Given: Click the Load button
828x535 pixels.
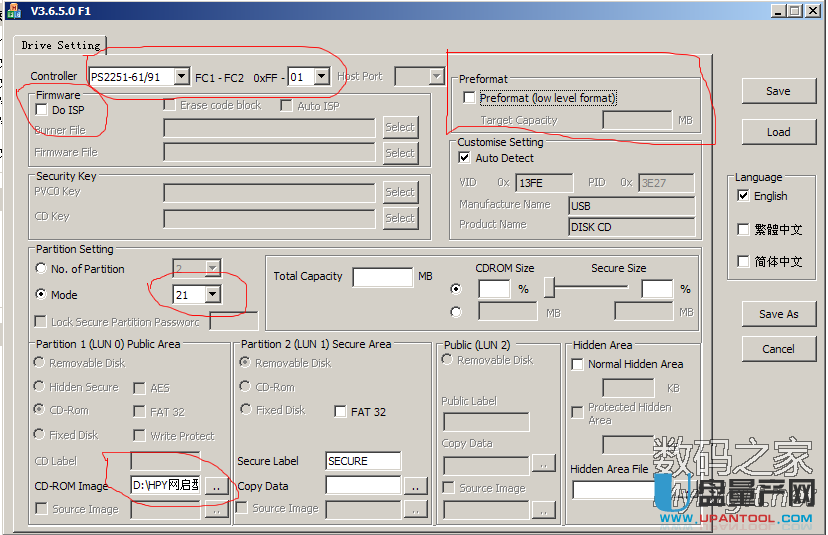Looking at the screenshot, I should point(778,132).
